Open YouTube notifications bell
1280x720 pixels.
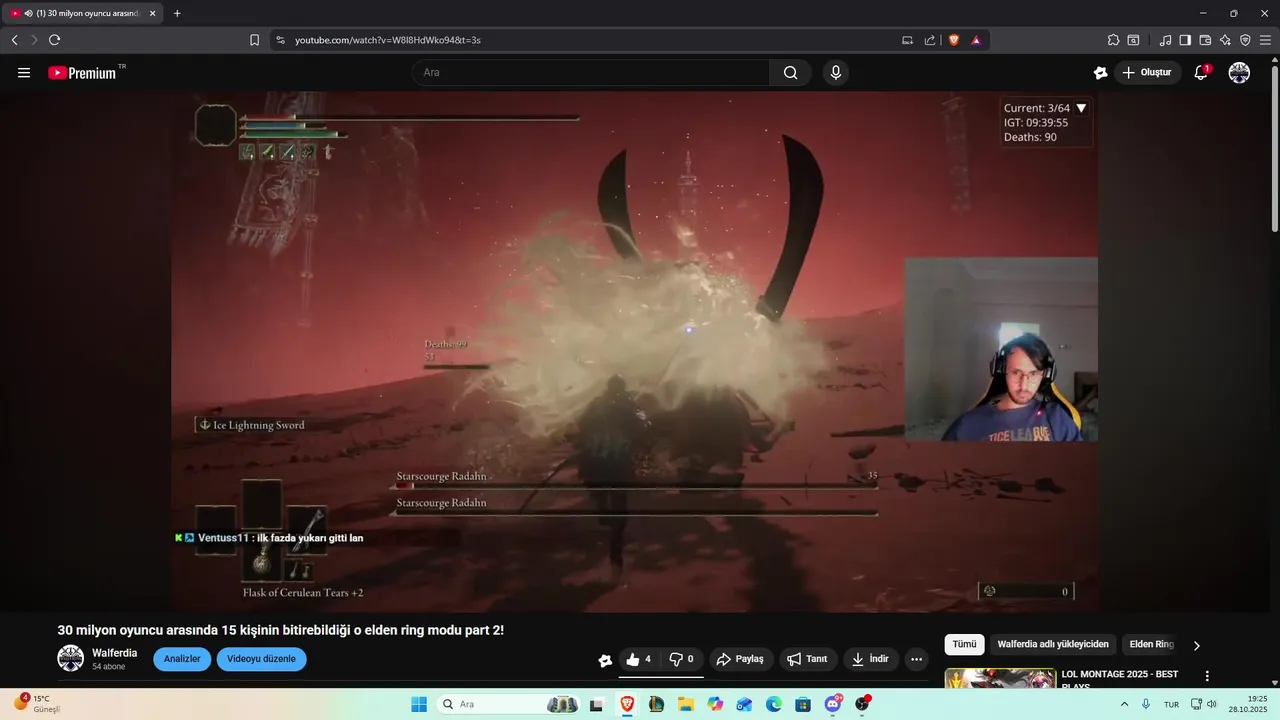pyautogui.click(x=1201, y=73)
